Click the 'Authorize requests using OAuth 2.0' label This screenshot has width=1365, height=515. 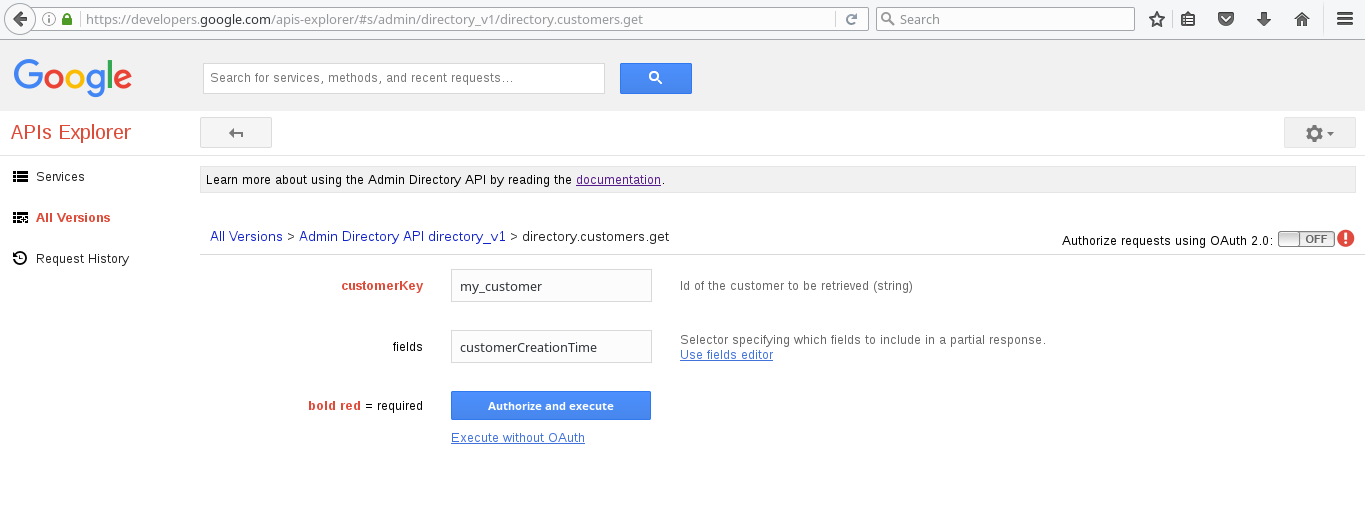point(1167,240)
